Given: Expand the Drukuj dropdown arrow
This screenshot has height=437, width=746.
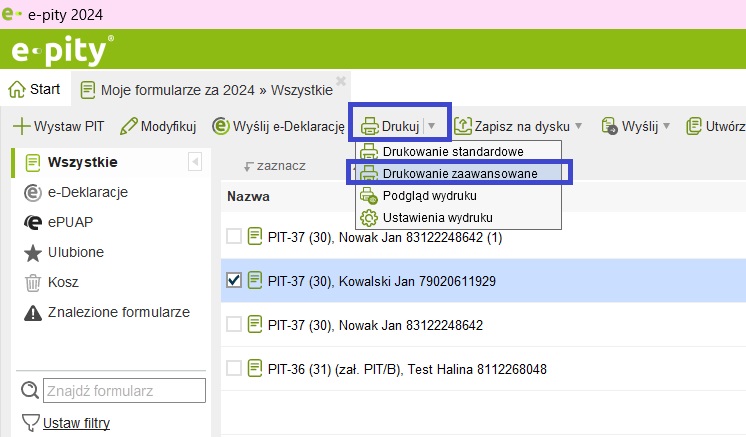Looking at the screenshot, I should (x=432, y=127).
